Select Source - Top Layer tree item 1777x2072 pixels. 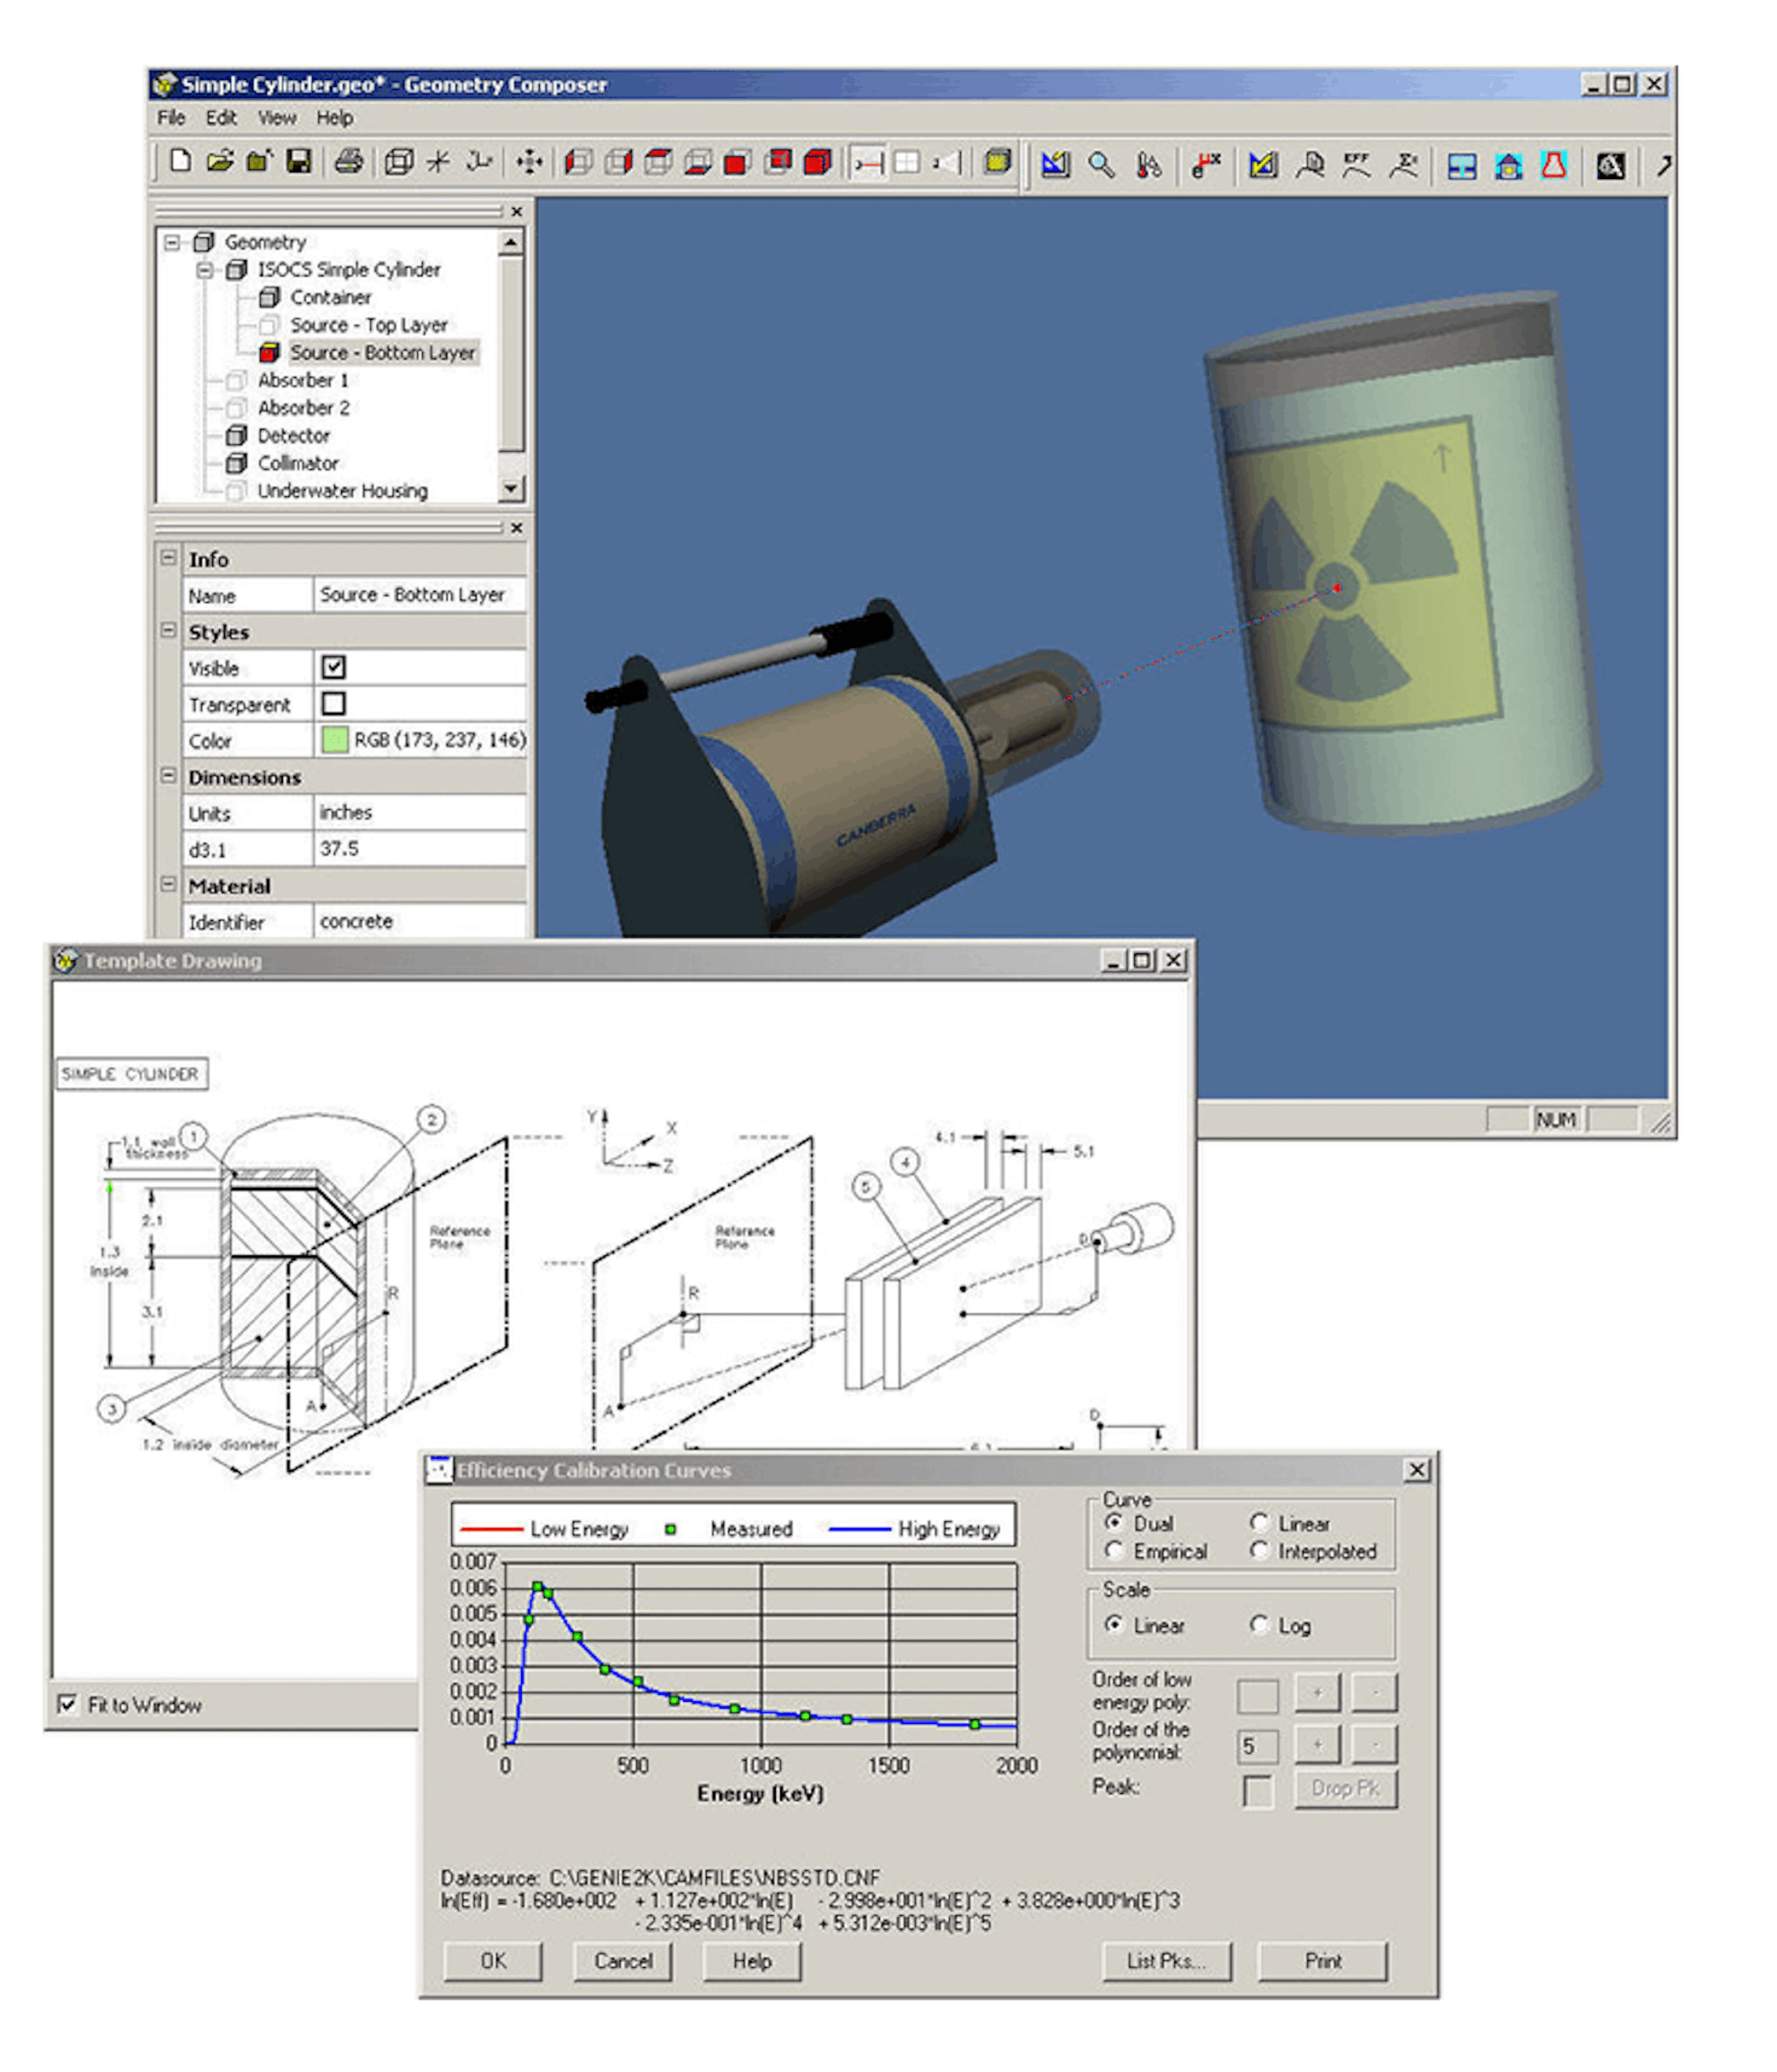(368, 325)
